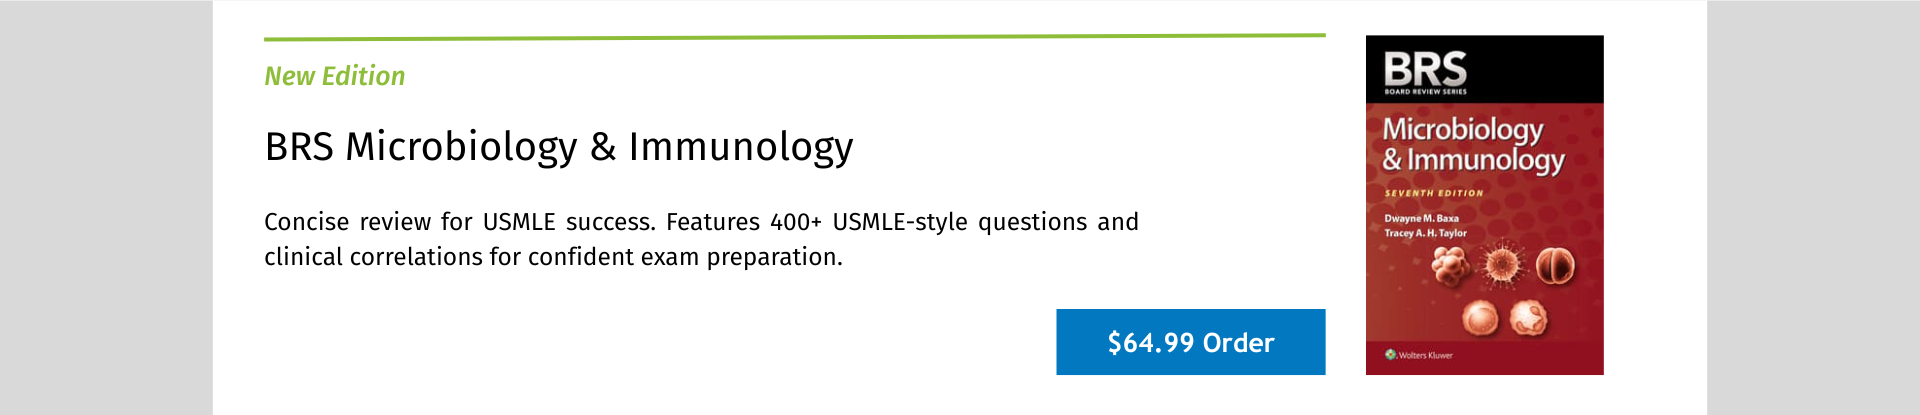Click the $64.99 Order button

tap(1190, 342)
